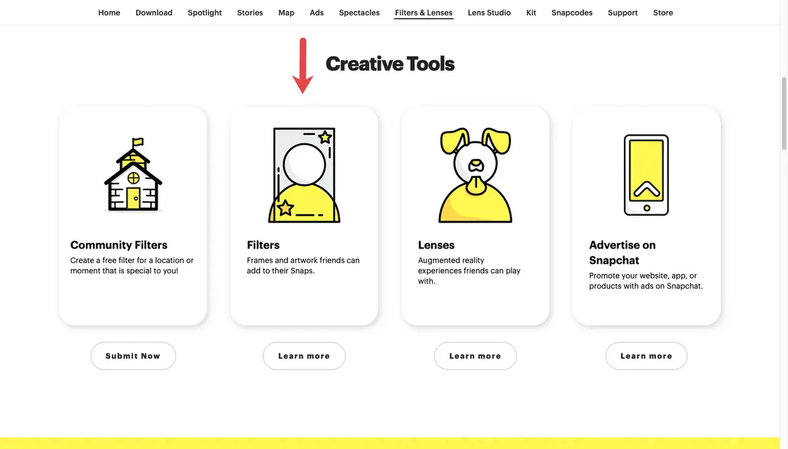Click the Creative Tools page heading
Viewport: 788px width, 449px height.
point(390,64)
